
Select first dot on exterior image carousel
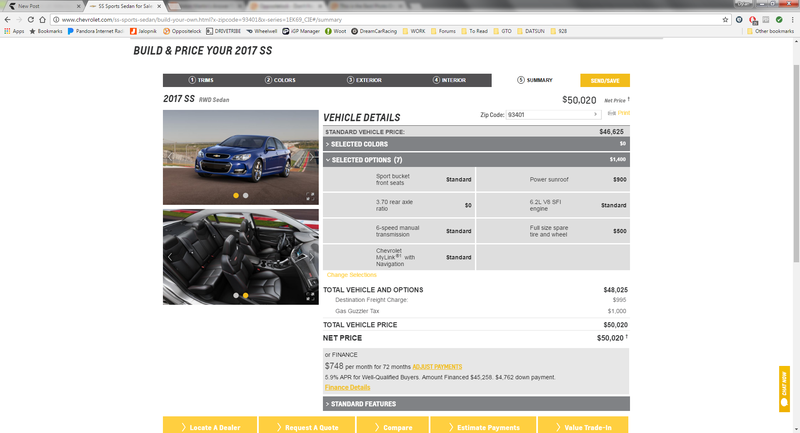236,195
